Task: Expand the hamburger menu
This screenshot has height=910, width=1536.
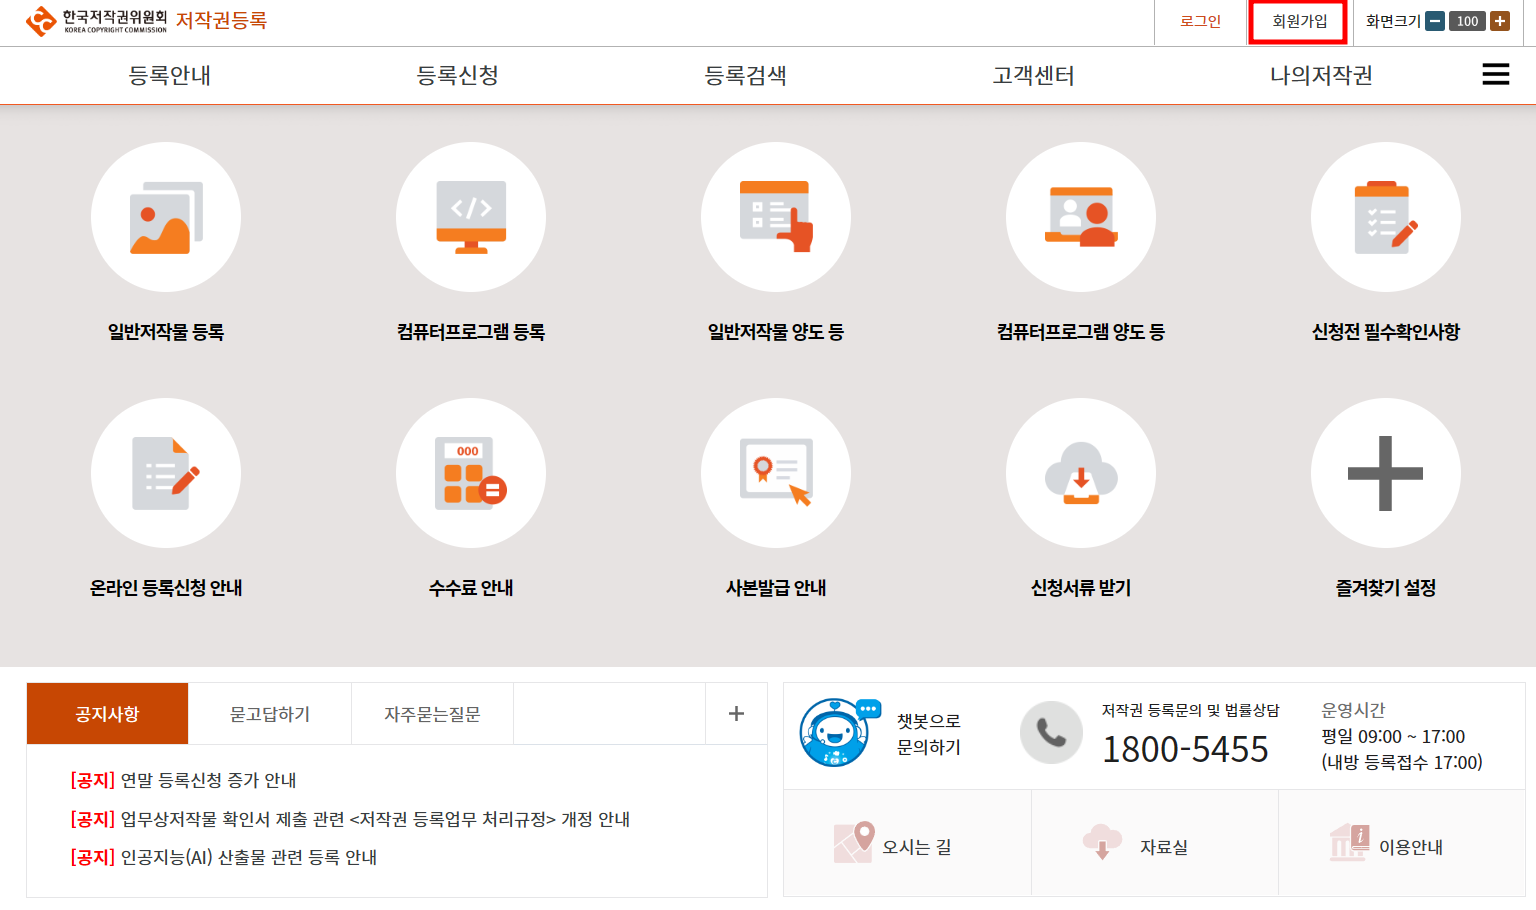Action: (1495, 74)
